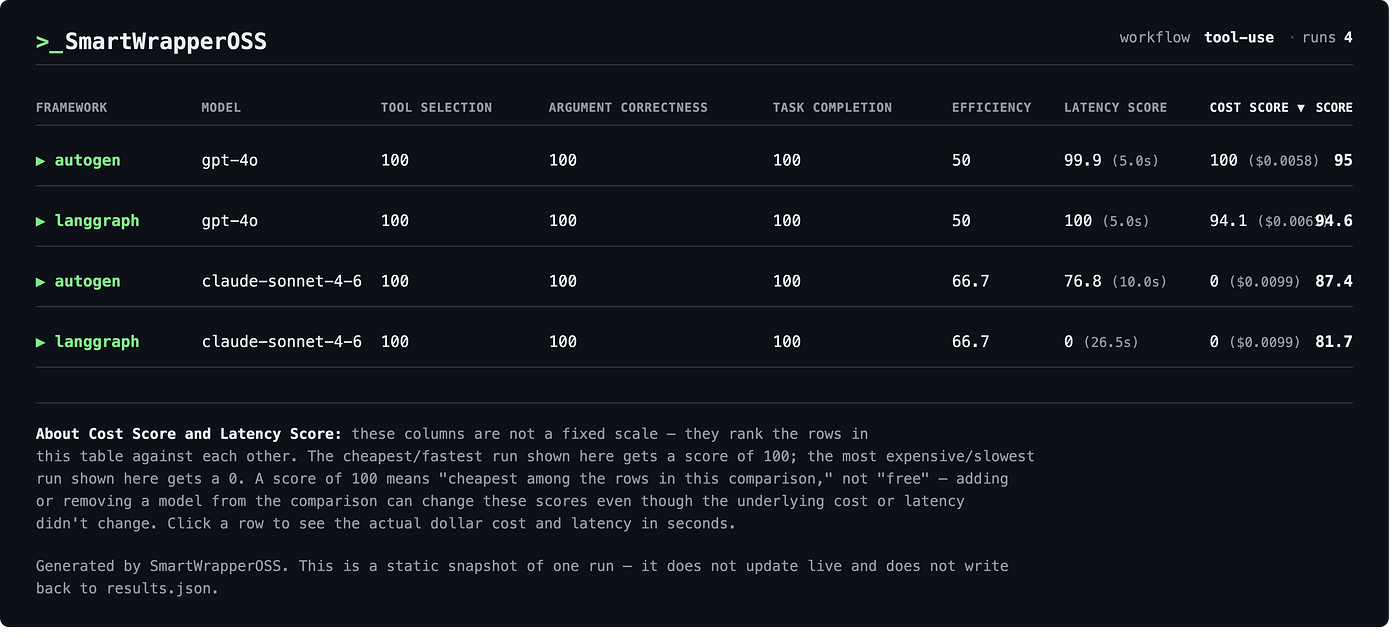Viewport: 1400px width, 638px height.
Task: Click 'claude-sonnet-4-6' in autogen row
Action: (x=281, y=282)
